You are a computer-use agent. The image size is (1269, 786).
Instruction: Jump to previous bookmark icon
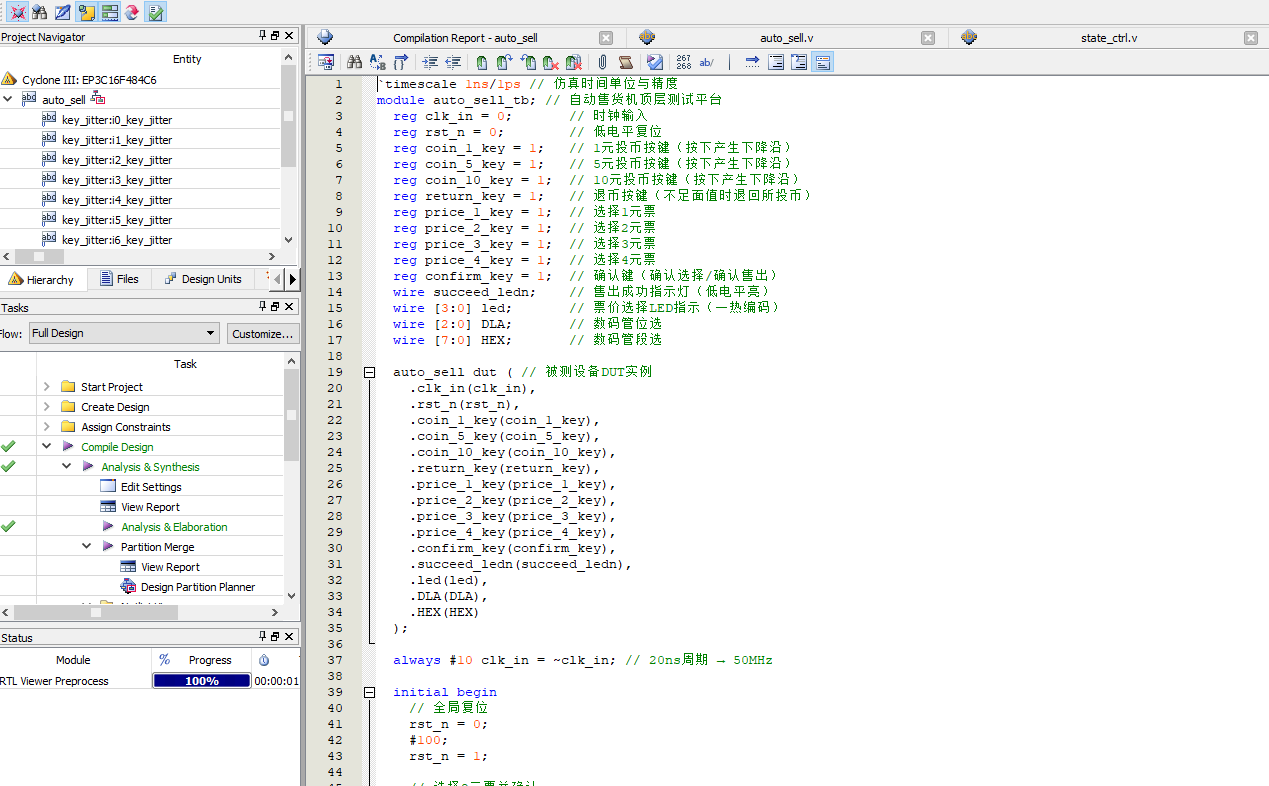527,62
